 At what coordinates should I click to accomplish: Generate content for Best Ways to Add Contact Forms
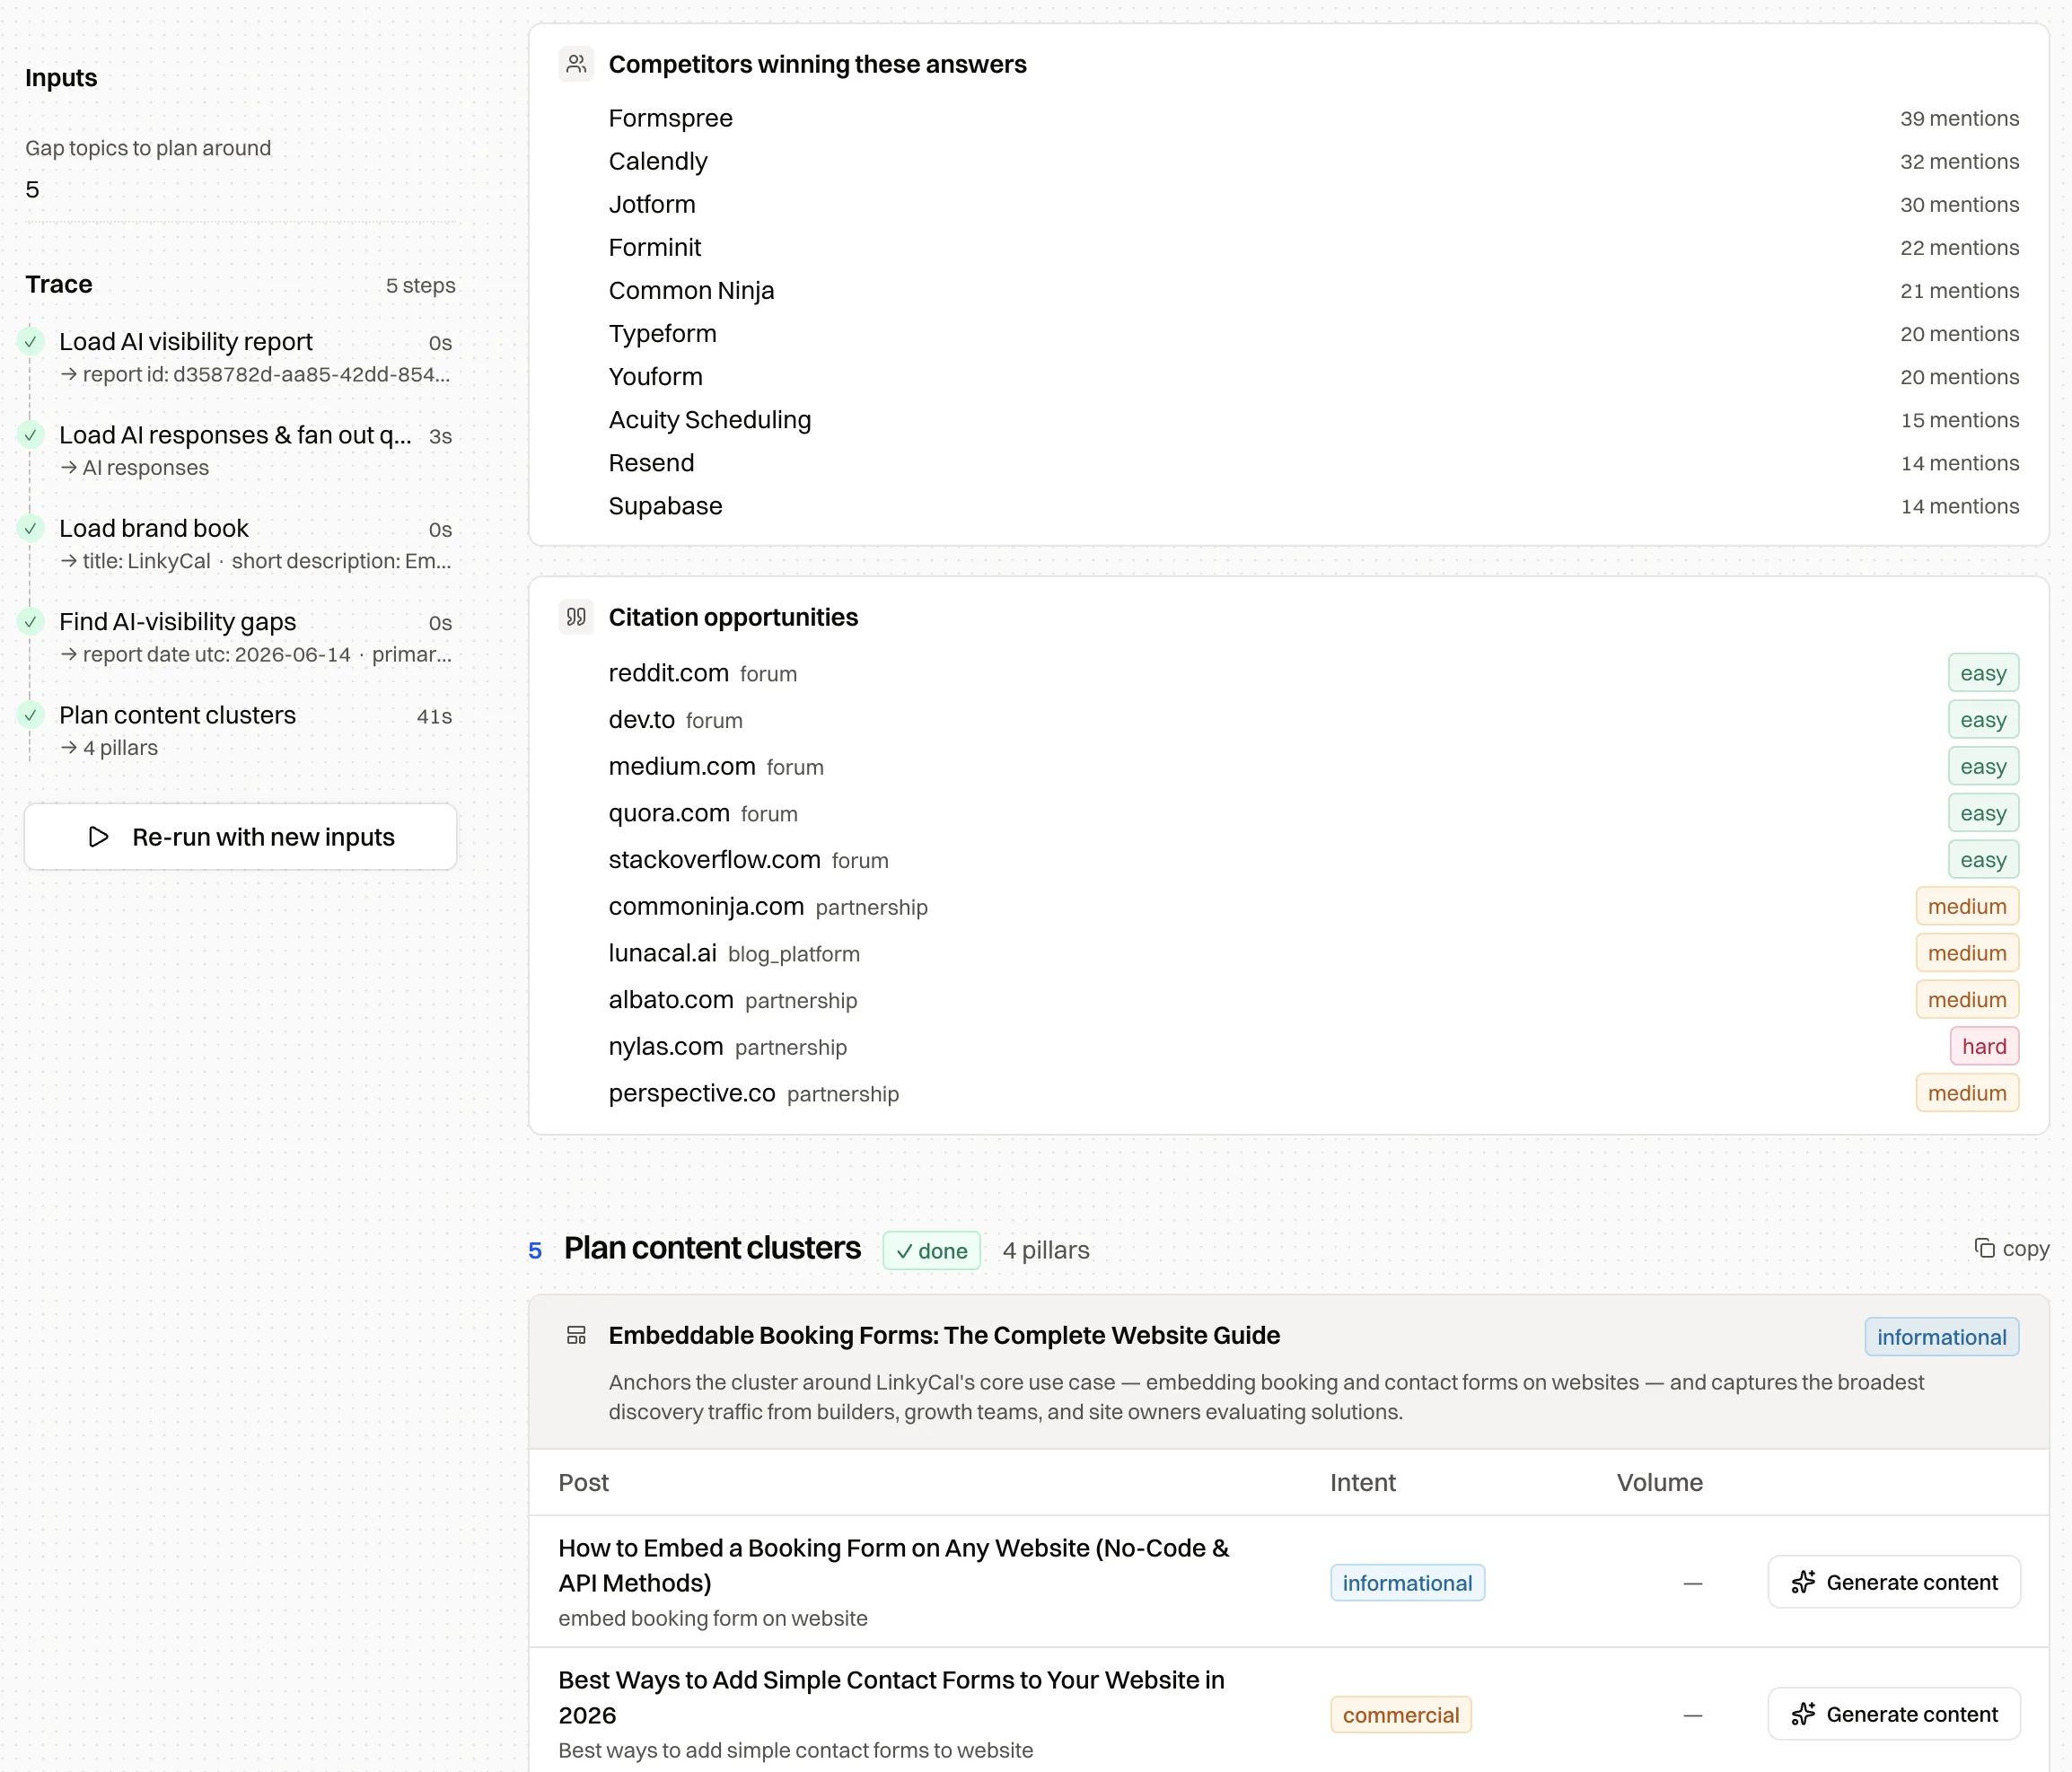tap(1894, 1714)
